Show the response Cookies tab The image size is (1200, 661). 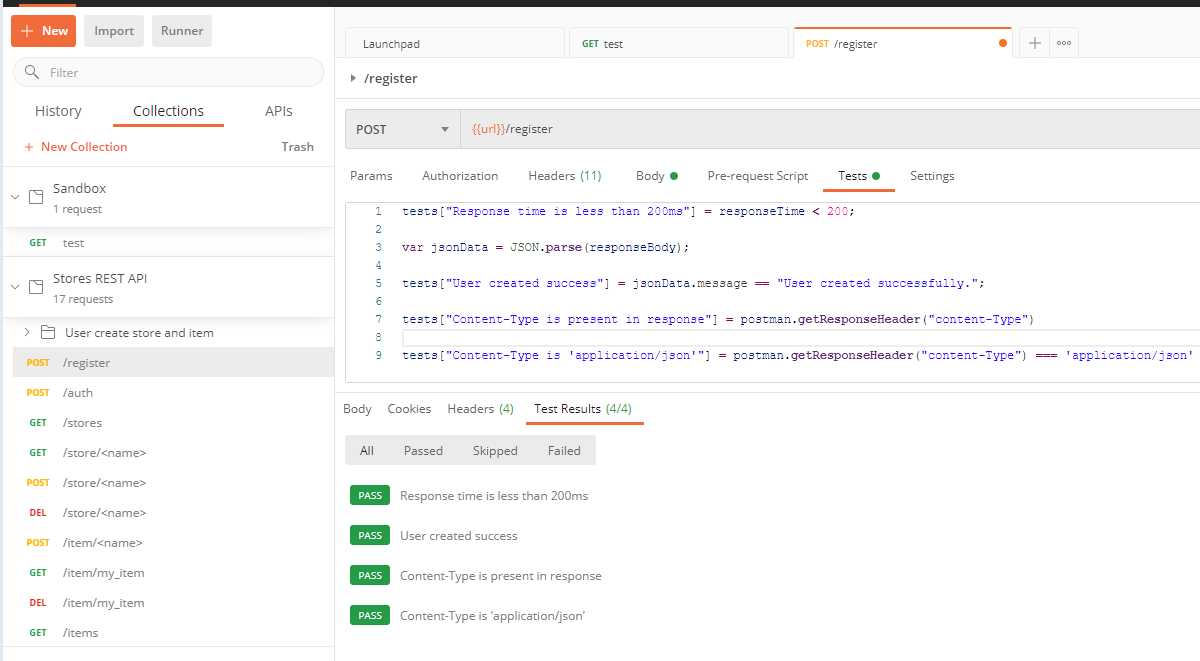(409, 409)
